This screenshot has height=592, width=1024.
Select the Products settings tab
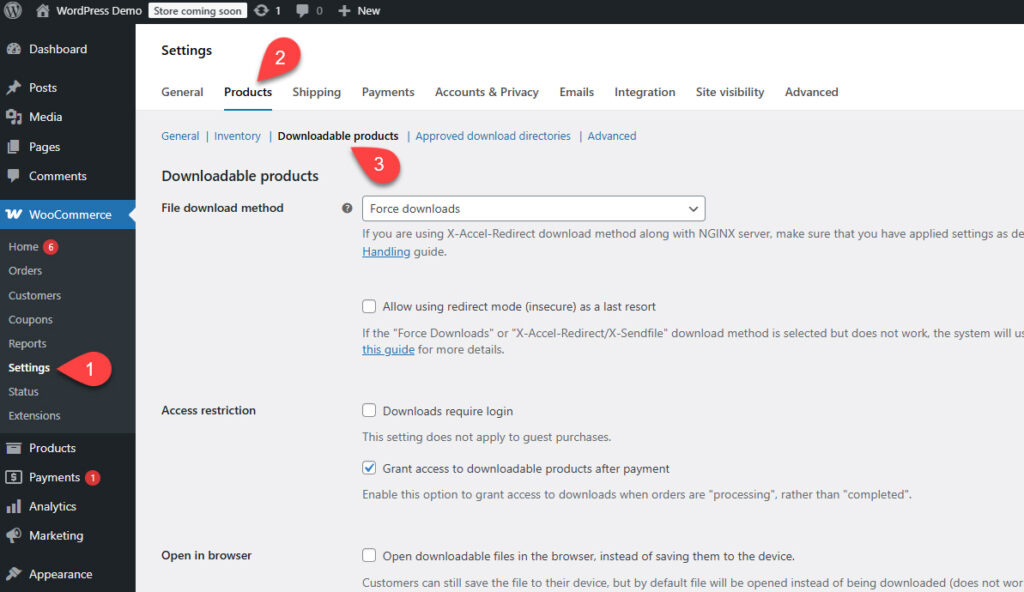point(248,92)
